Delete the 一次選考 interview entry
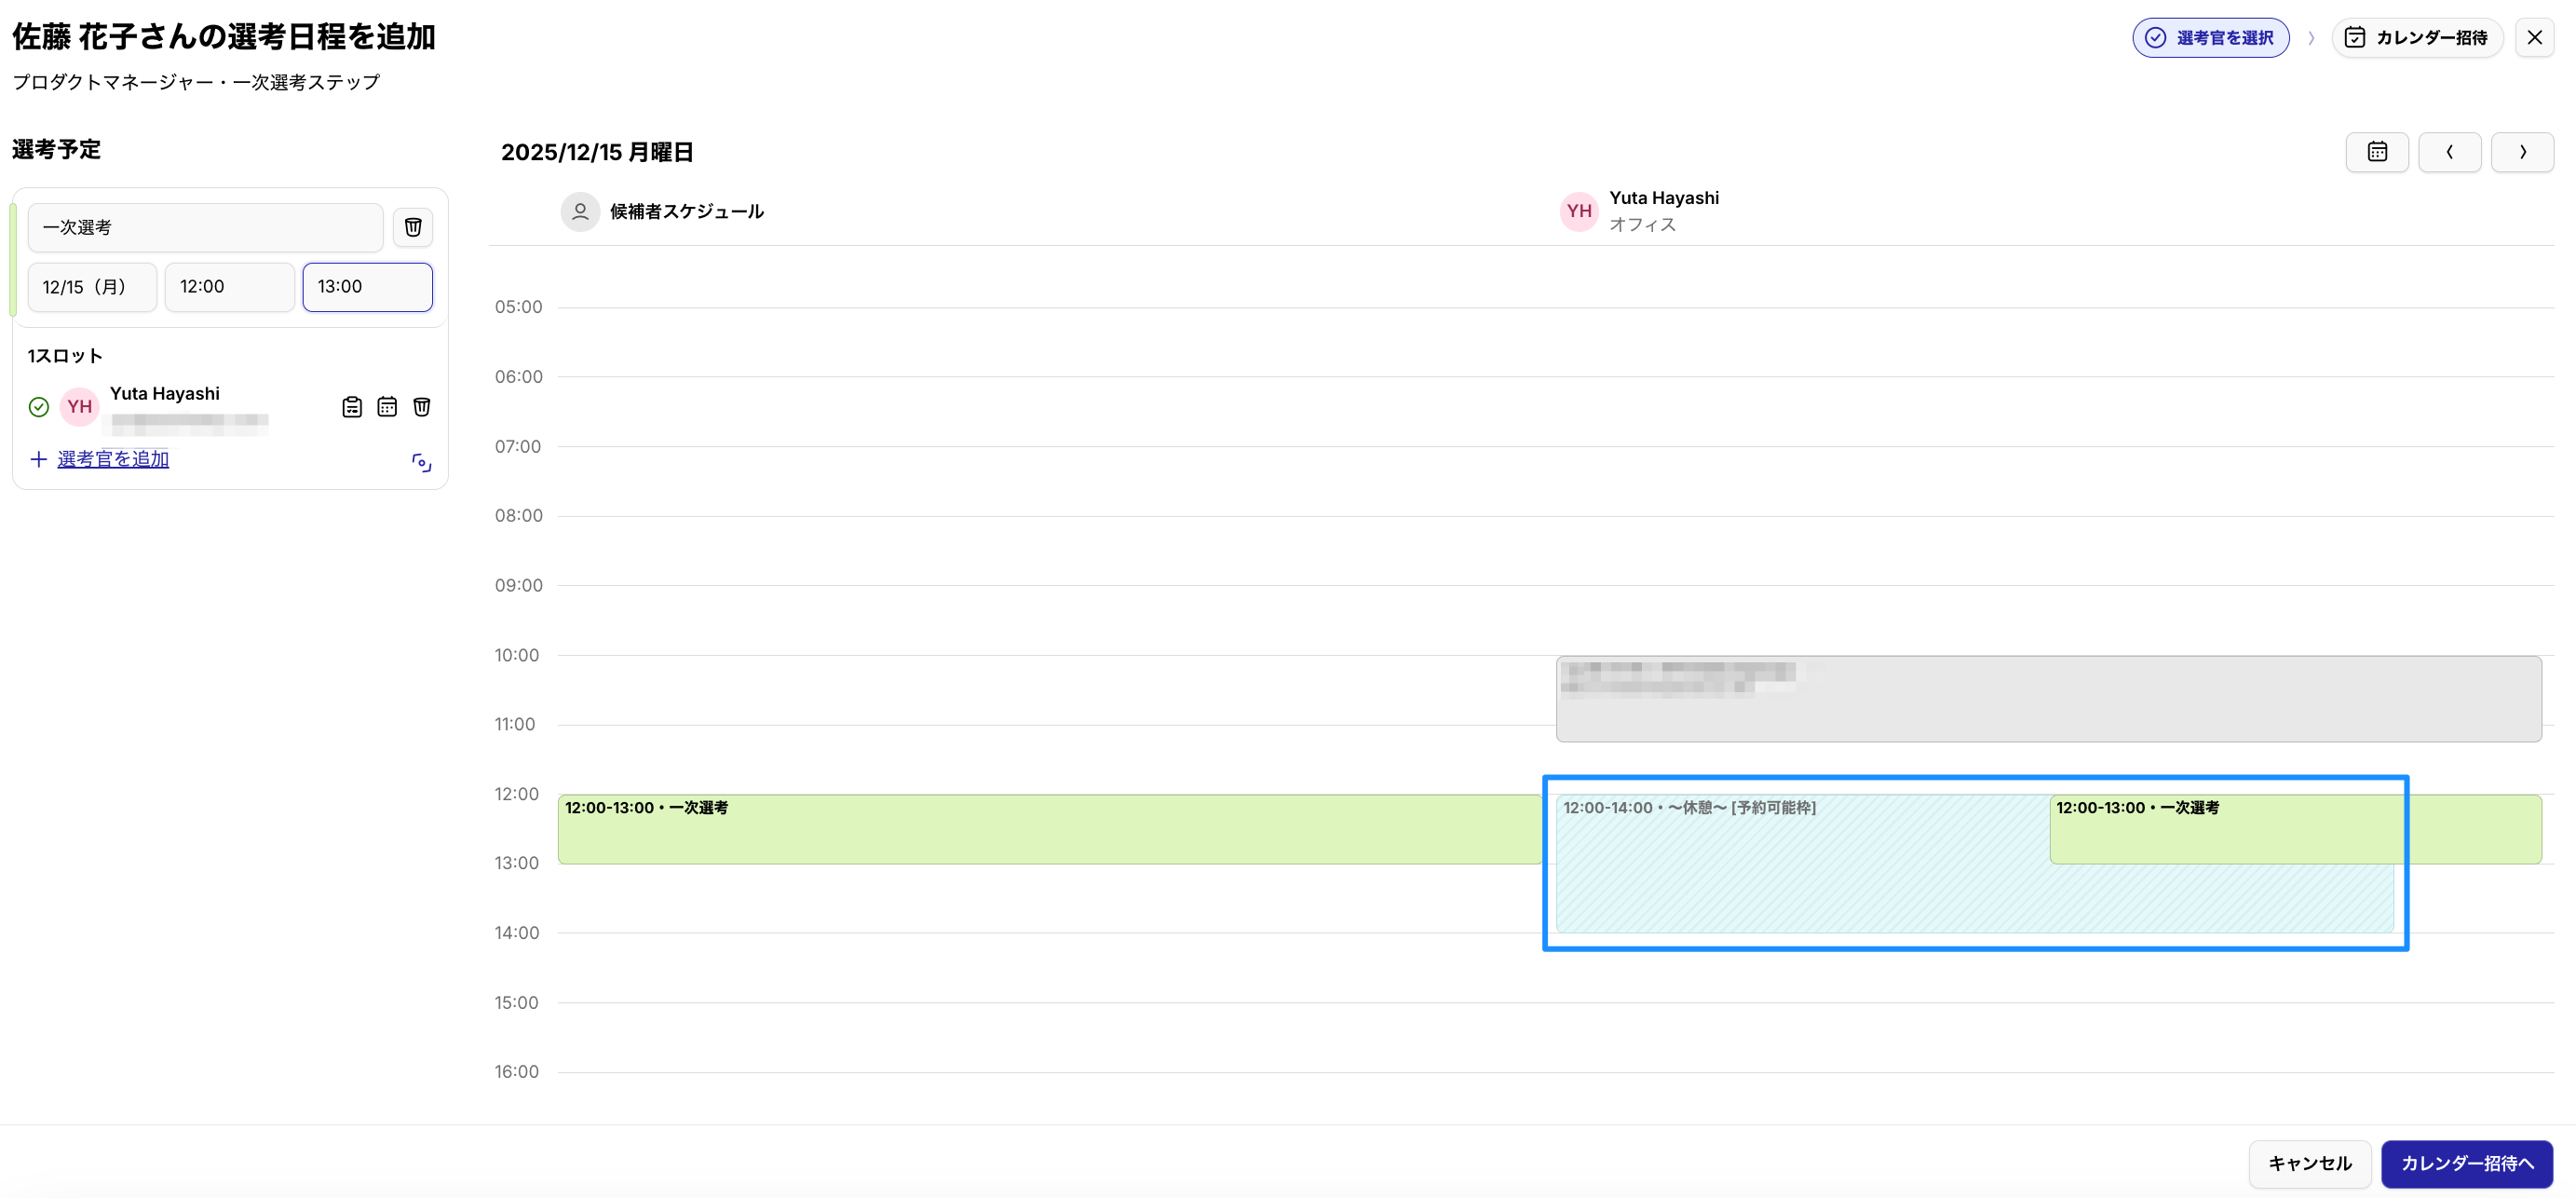Screen dimensions: 2576x1198 (412, 227)
